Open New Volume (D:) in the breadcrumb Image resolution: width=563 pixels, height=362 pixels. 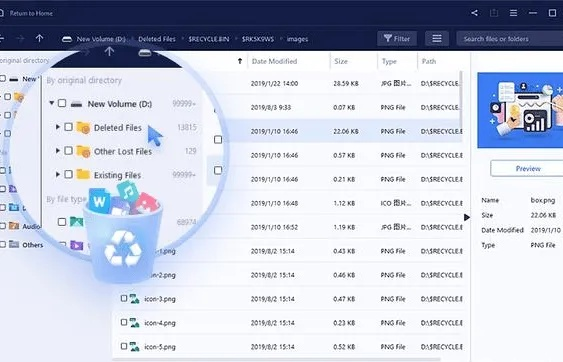101,39
